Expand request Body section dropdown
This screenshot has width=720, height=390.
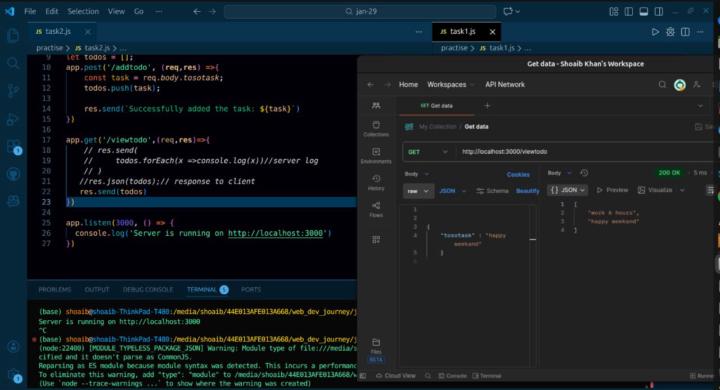pos(416,174)
